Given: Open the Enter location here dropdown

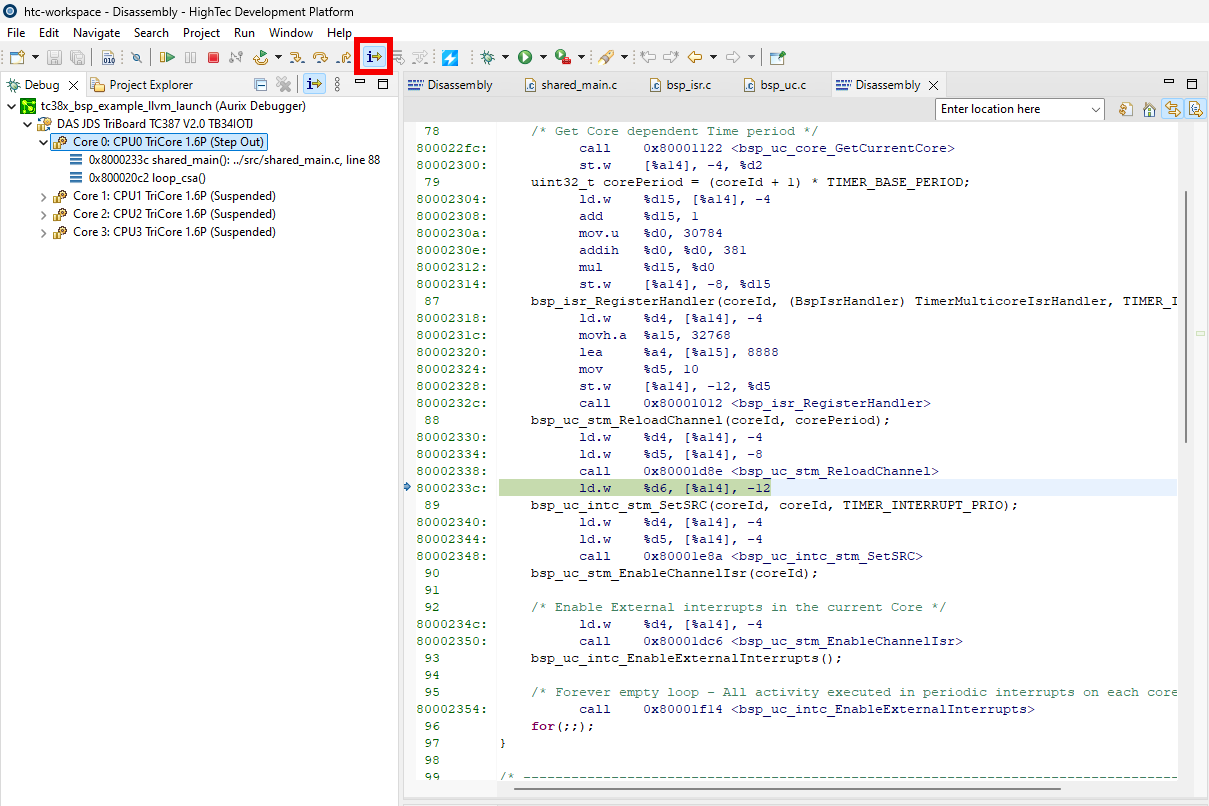Looking at the screenshot, I should tap(1096, 110).
